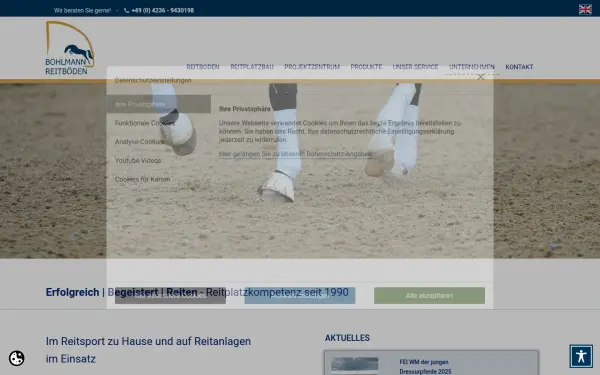Open cookie settings via the cookie icon

(16, 359)
